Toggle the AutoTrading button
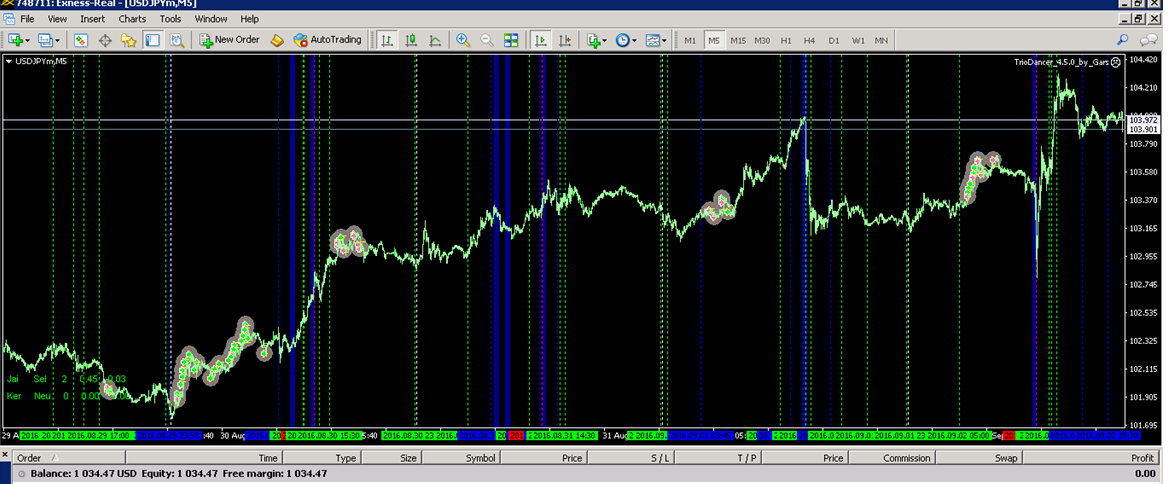Viewport: 1169px width, 484px height. click(x=327, y=40)
